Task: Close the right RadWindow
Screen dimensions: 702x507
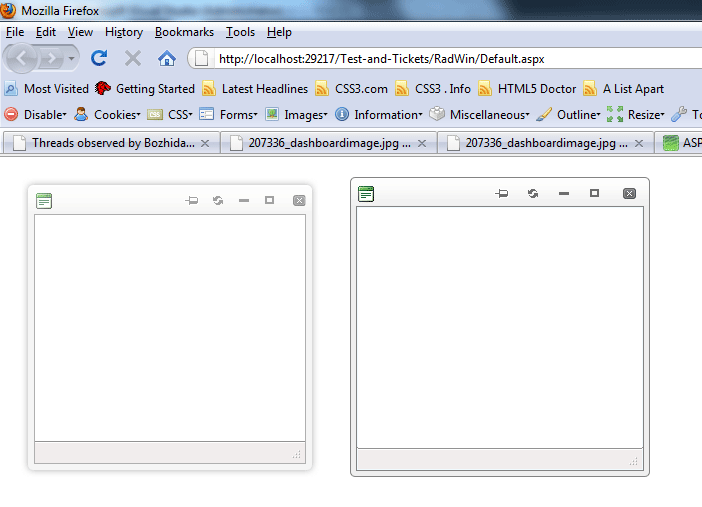Action: tap(629, 193)
